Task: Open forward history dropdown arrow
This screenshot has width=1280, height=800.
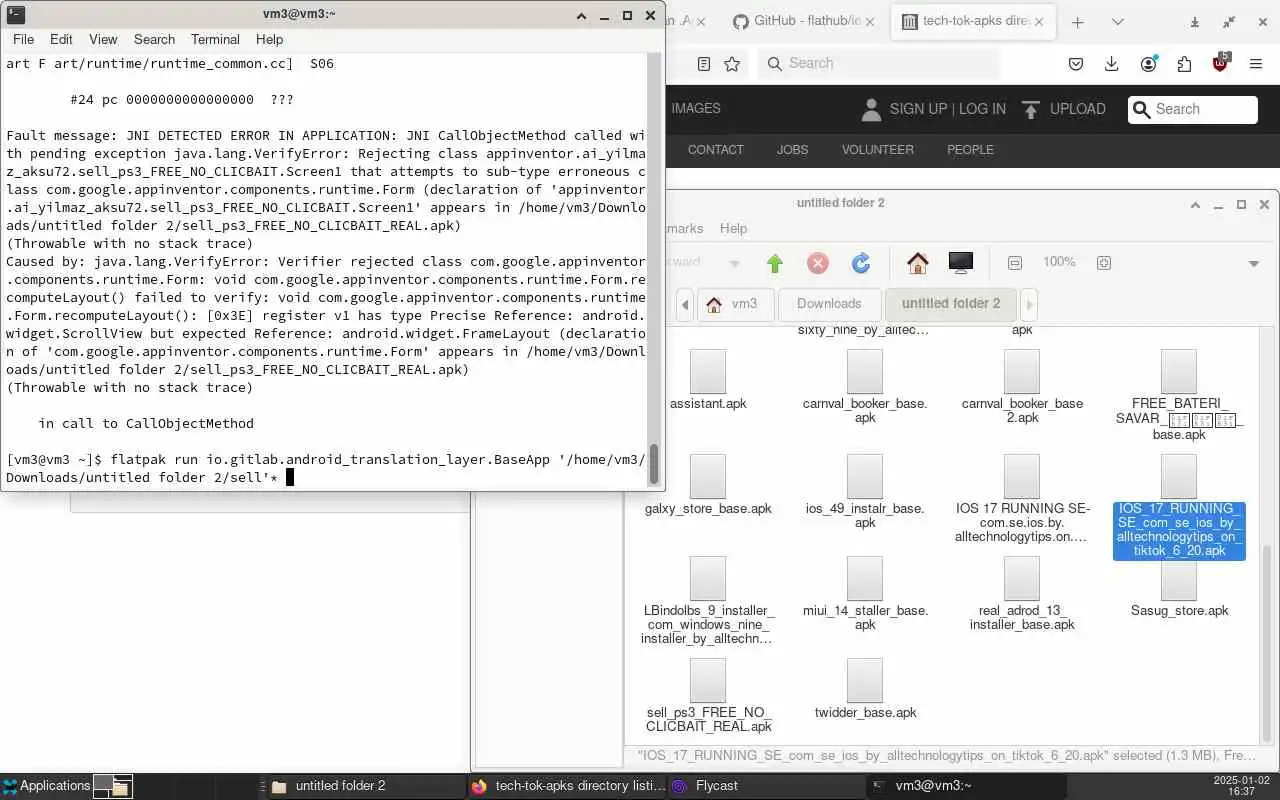Action: click(x=734, y=264)
